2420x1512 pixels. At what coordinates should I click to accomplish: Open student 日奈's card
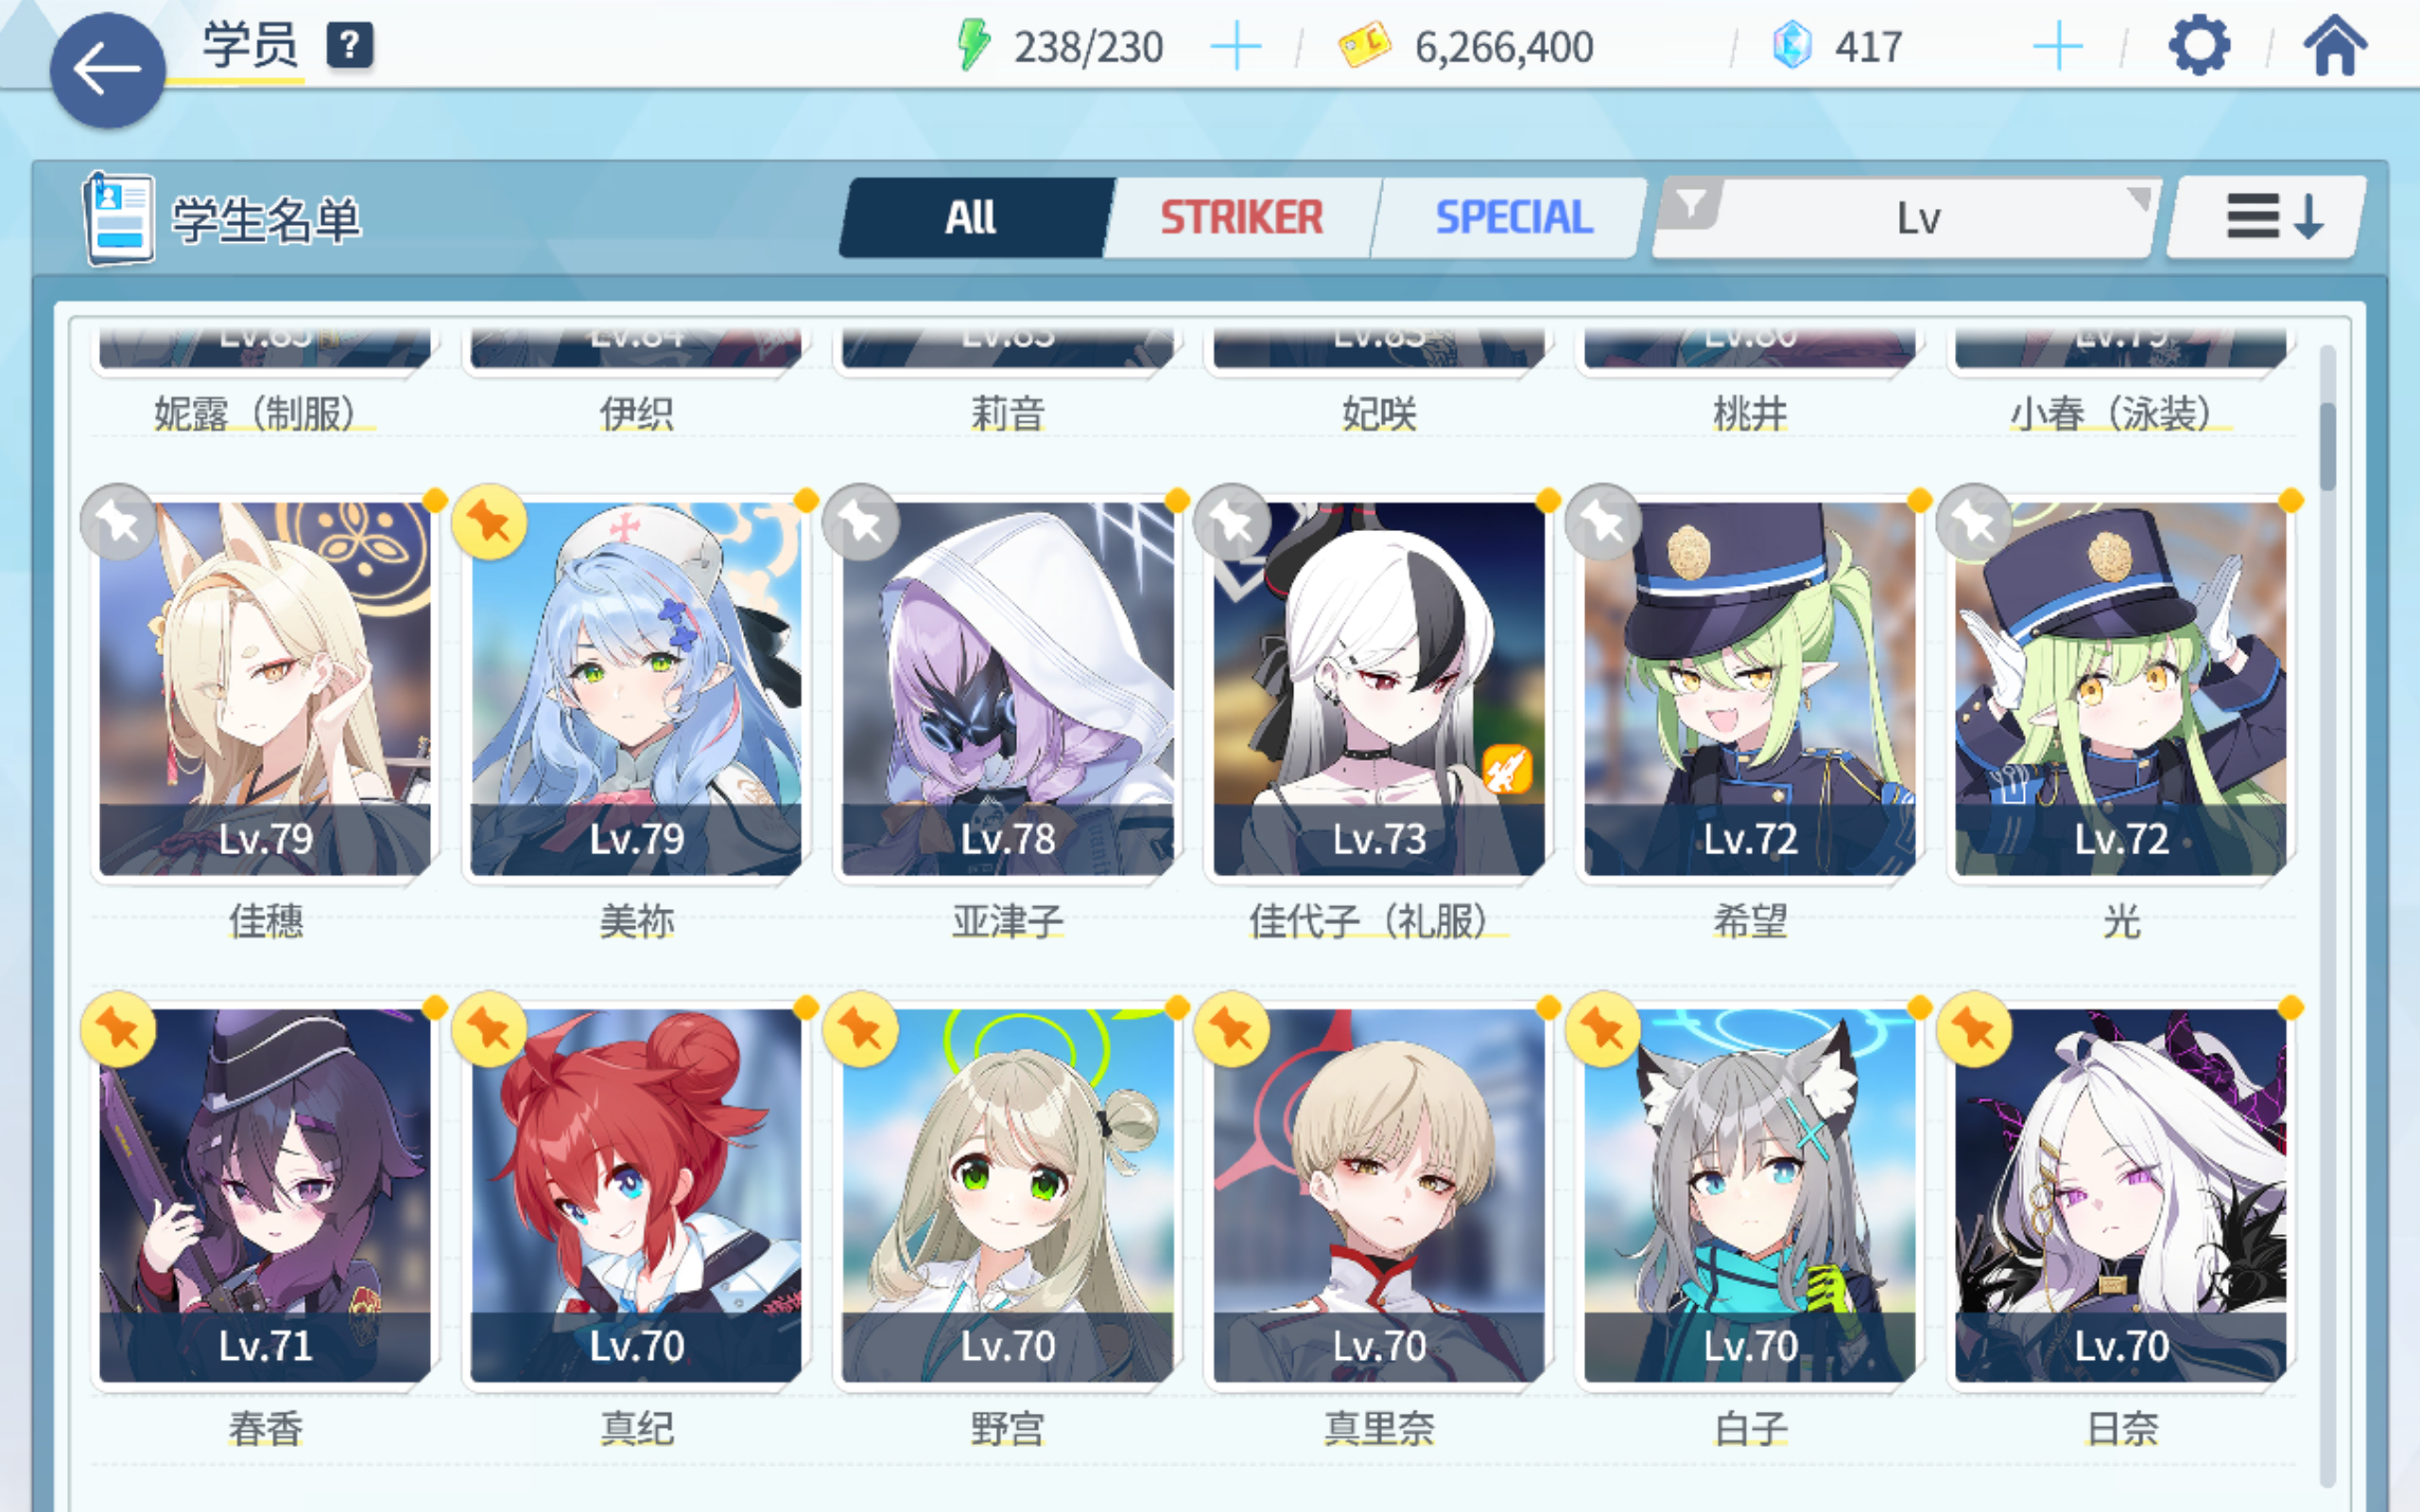[x=2120, y=1196]
